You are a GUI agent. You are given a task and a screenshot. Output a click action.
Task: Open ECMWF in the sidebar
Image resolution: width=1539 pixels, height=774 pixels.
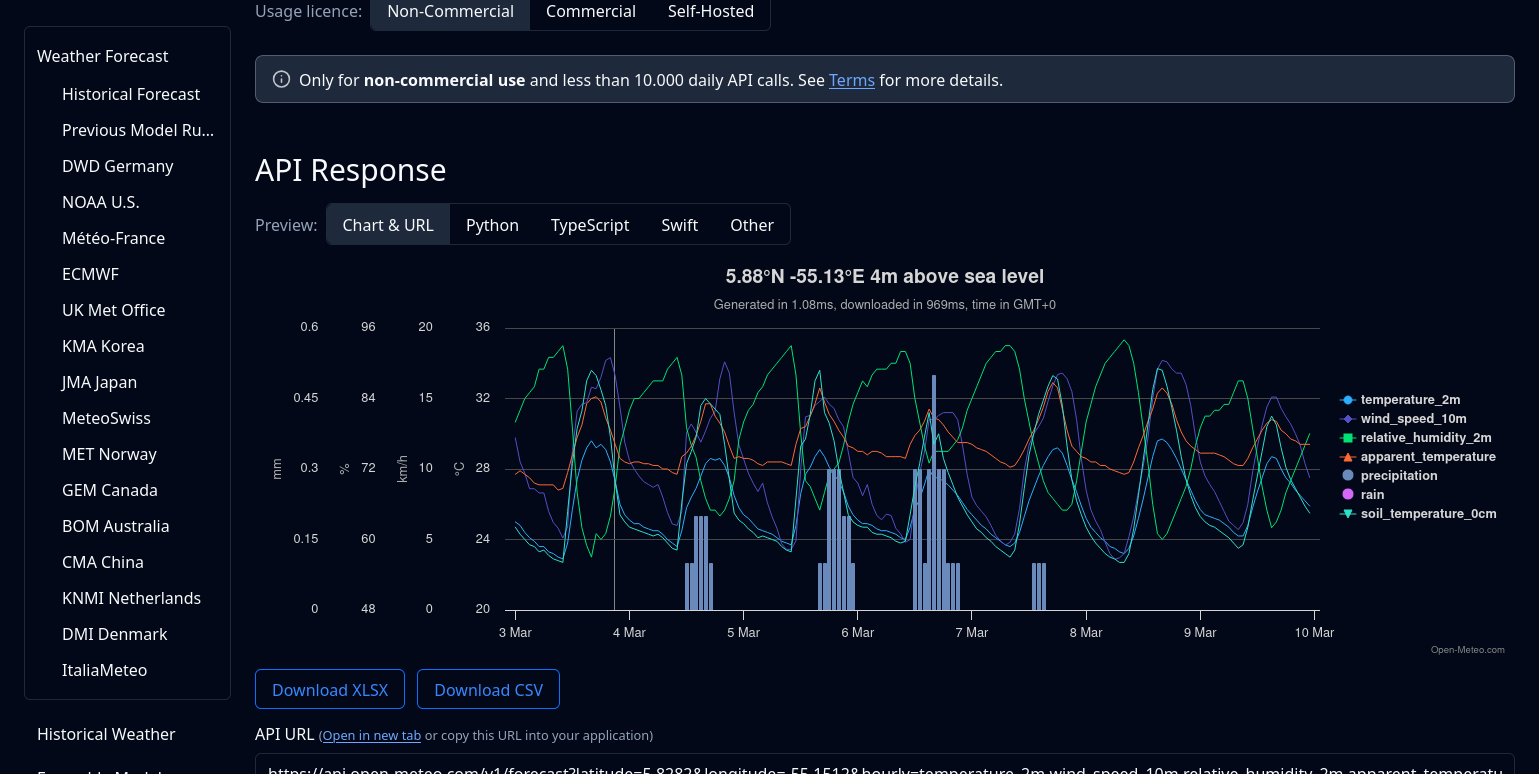pyautogui.click(x=90, y=274)
